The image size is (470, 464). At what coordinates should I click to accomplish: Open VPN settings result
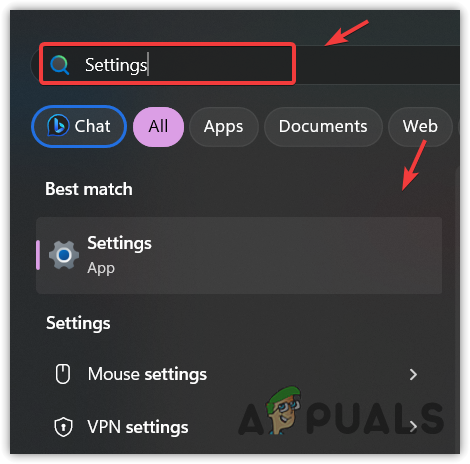(237, 427)
